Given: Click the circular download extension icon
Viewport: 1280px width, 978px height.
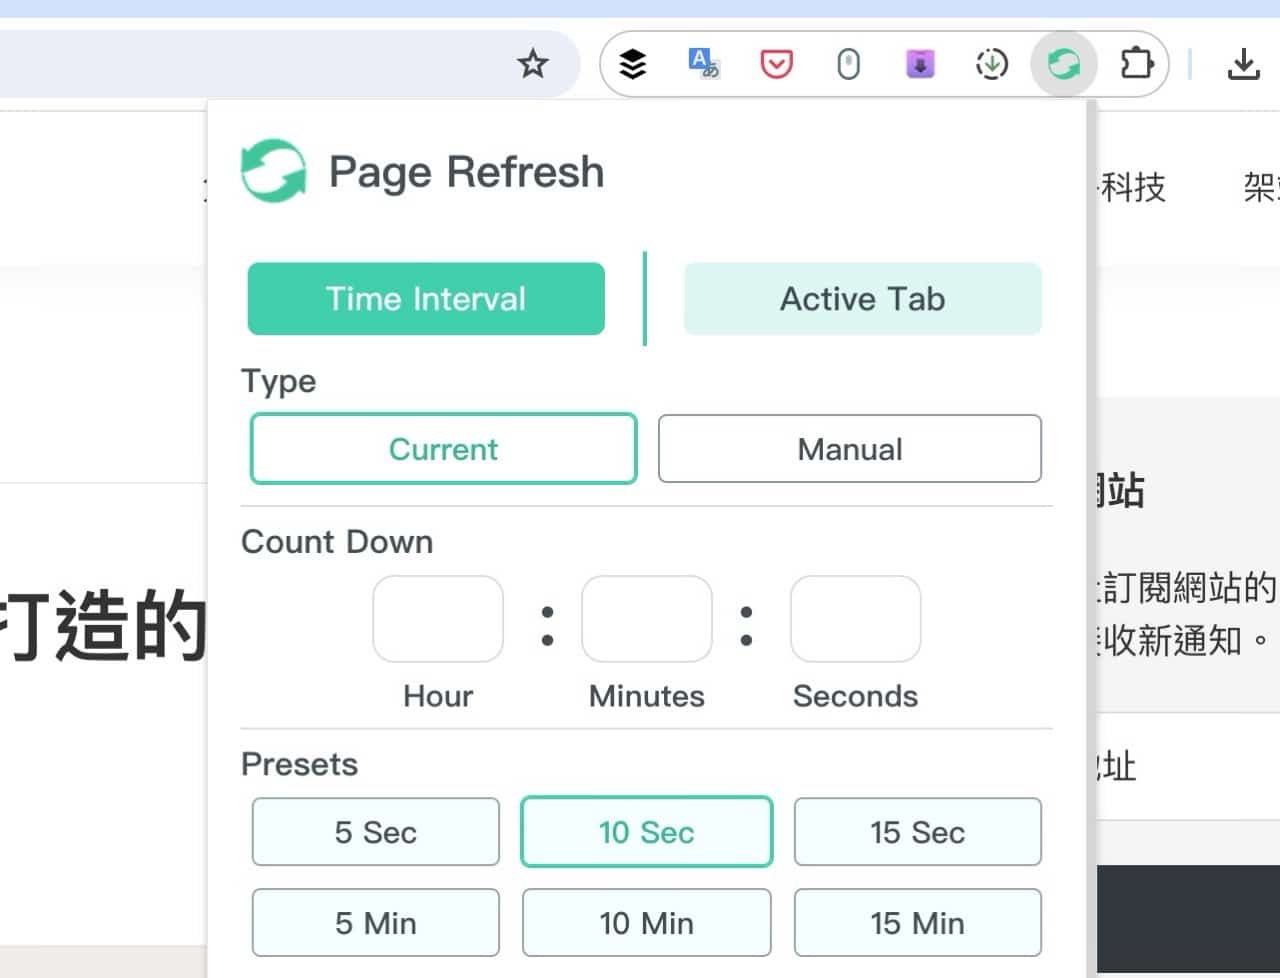Looking at the screenshot, I should (x=991, y=63).
